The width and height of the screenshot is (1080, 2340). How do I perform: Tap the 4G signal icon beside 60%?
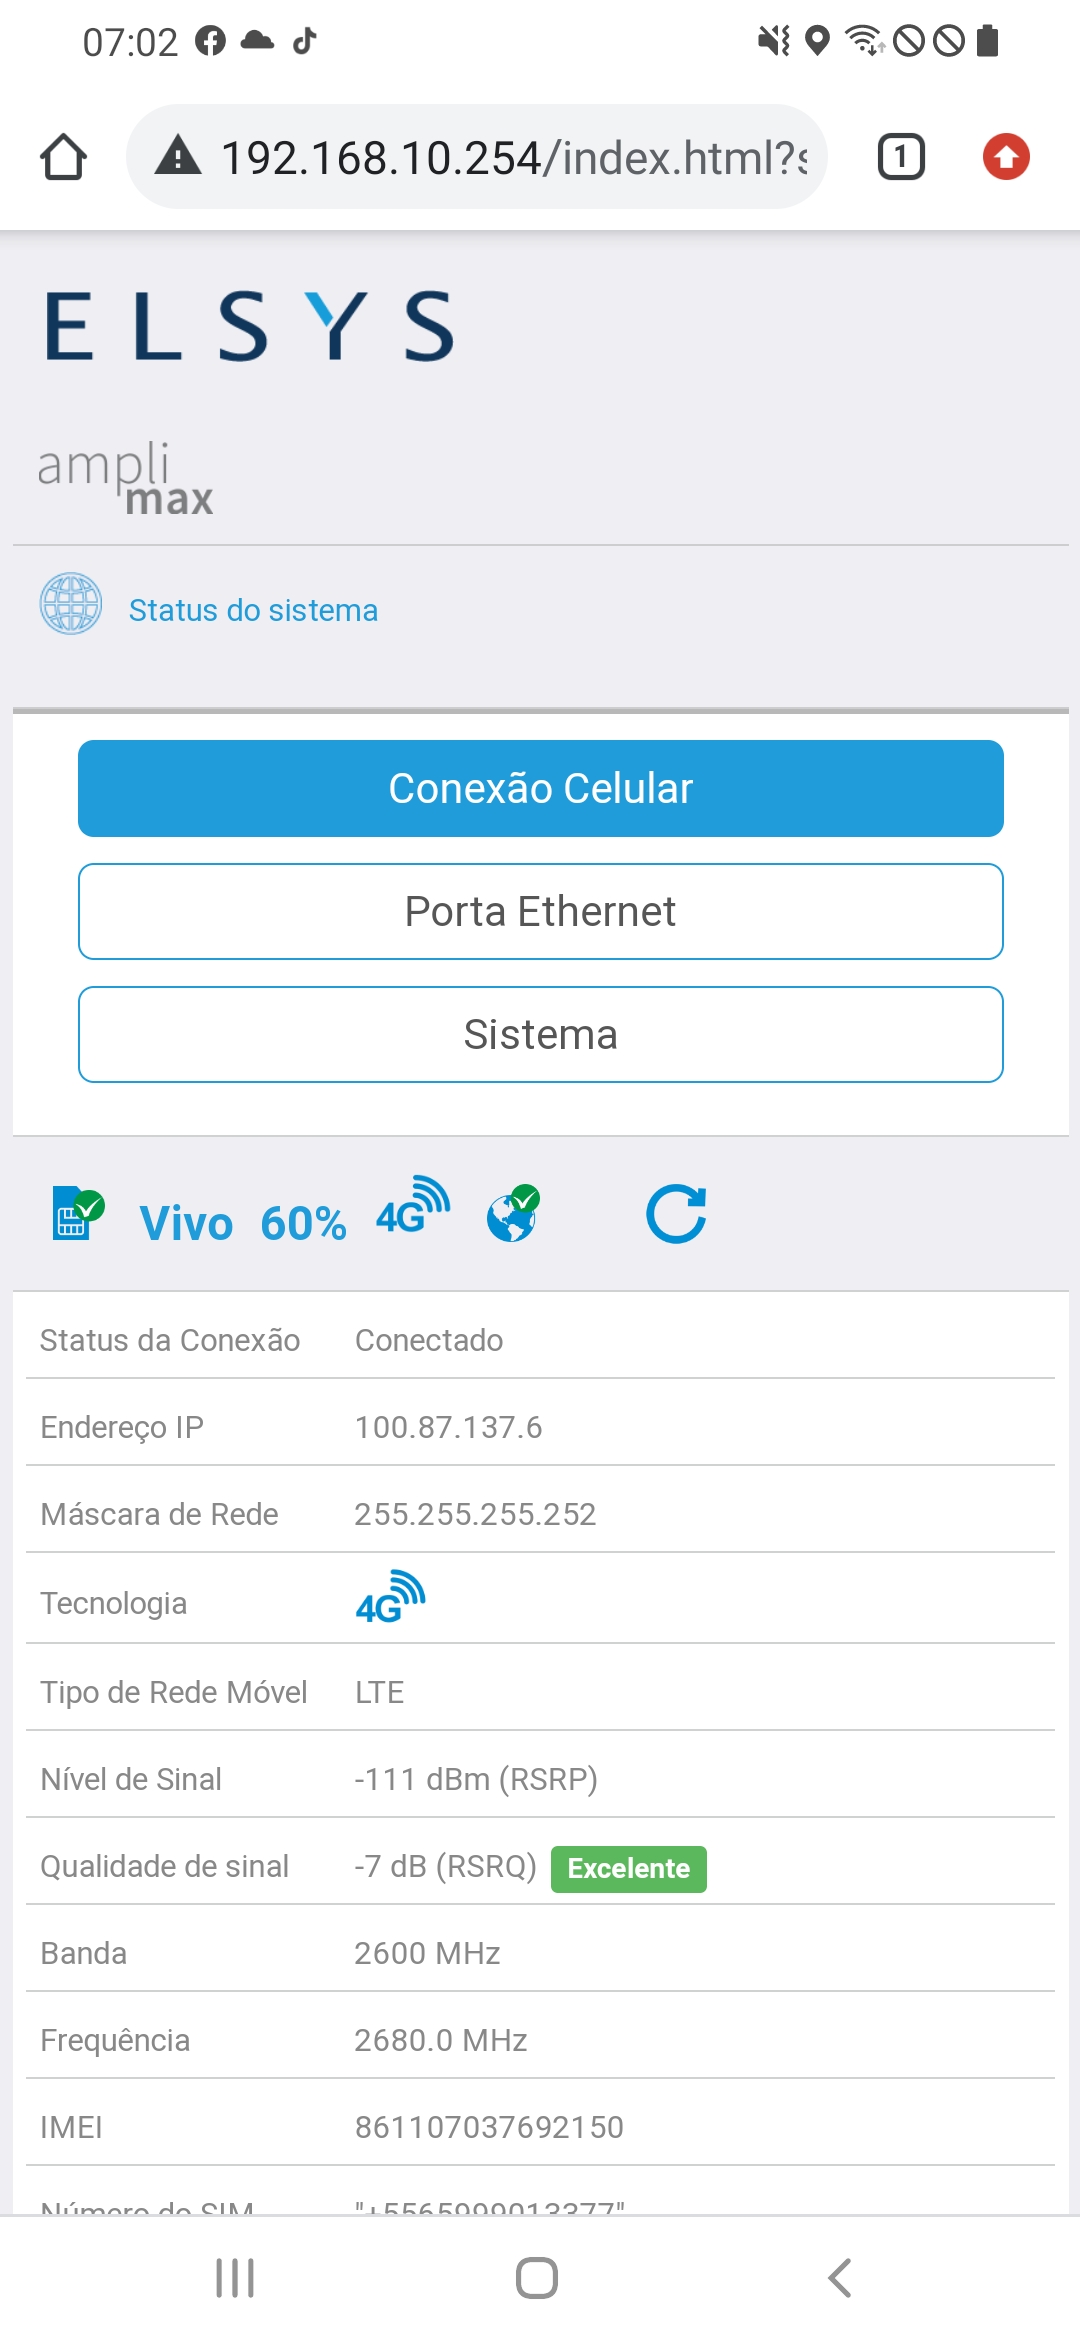point(412,1206)
